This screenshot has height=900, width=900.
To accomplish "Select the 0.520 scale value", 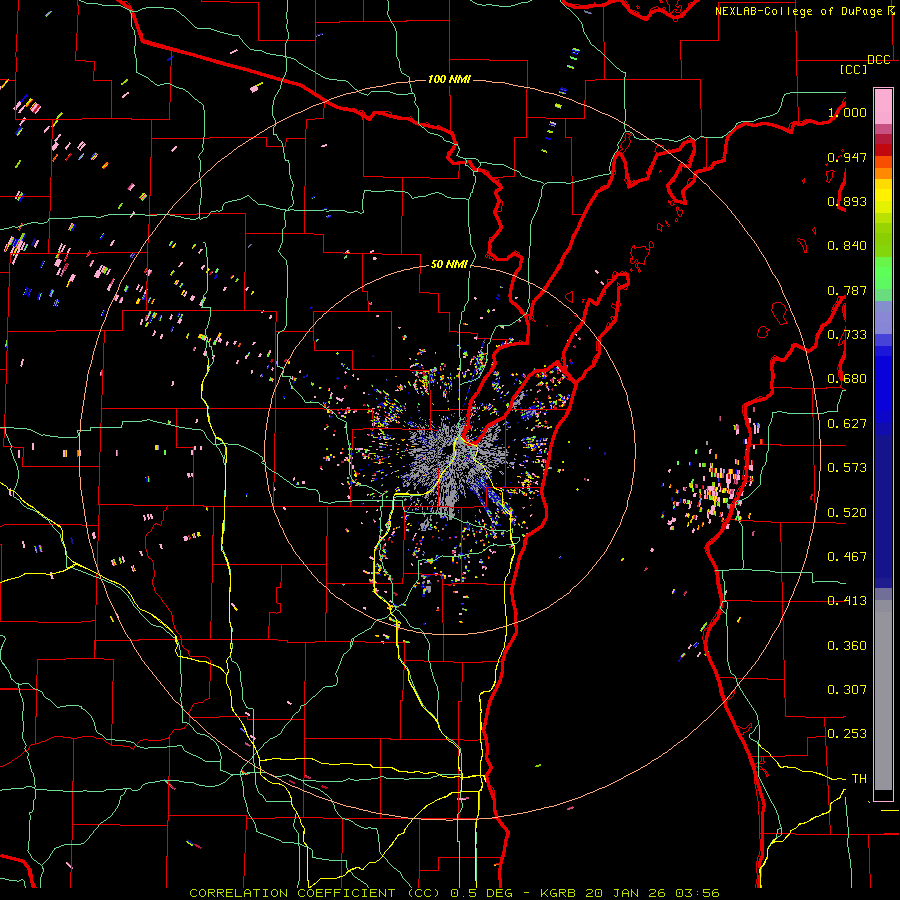I will point(847,513).
